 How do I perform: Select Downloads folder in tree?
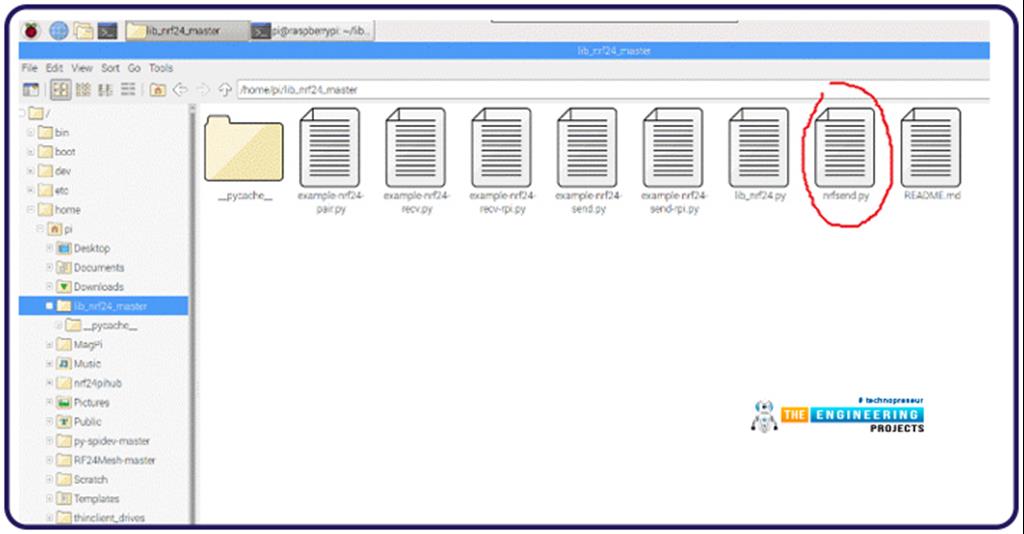click(x=90, y=287)
